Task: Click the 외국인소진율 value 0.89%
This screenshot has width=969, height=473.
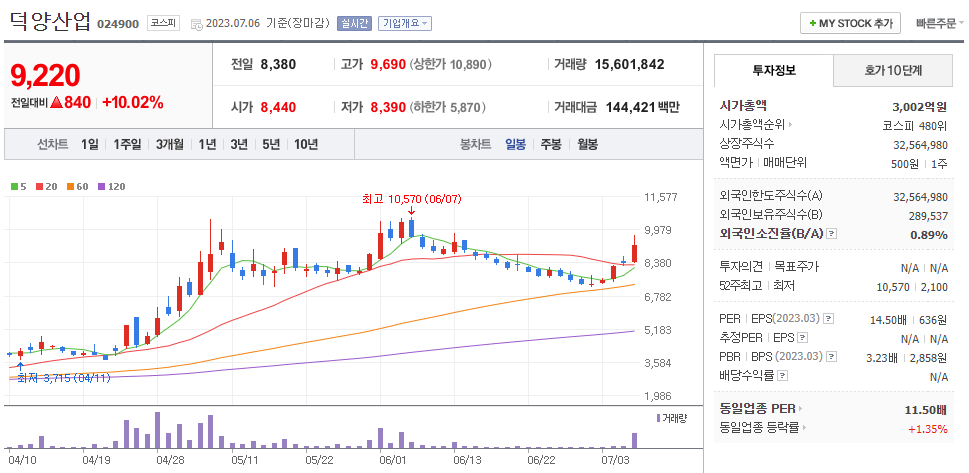Action: [x=929, y=234]
